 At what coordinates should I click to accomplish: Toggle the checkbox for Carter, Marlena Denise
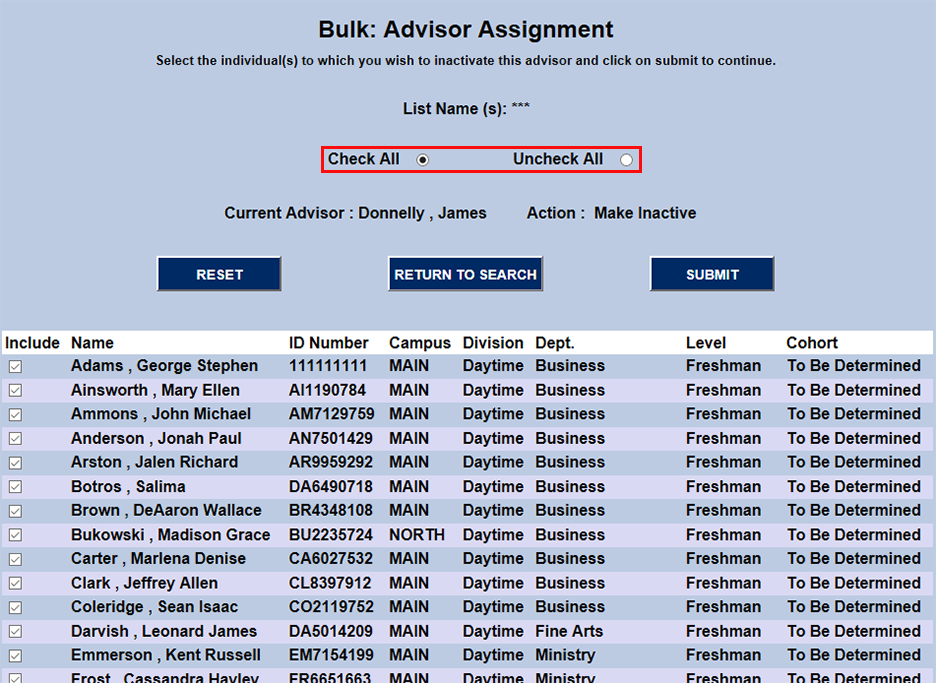pos(14,558)
